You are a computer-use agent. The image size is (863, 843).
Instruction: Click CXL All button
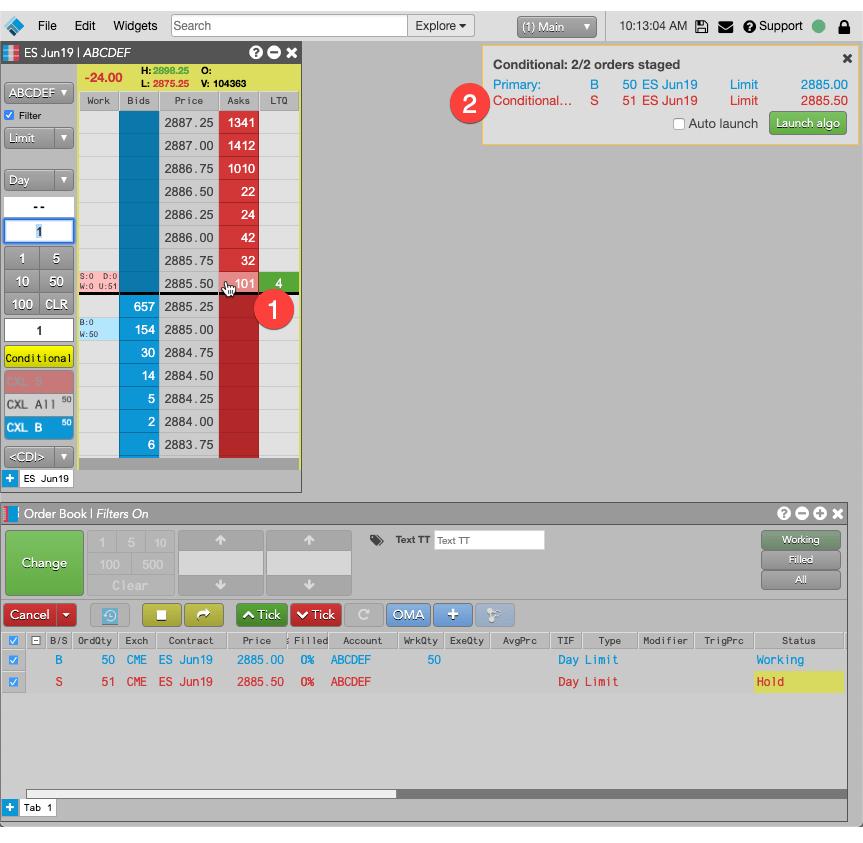39,404
